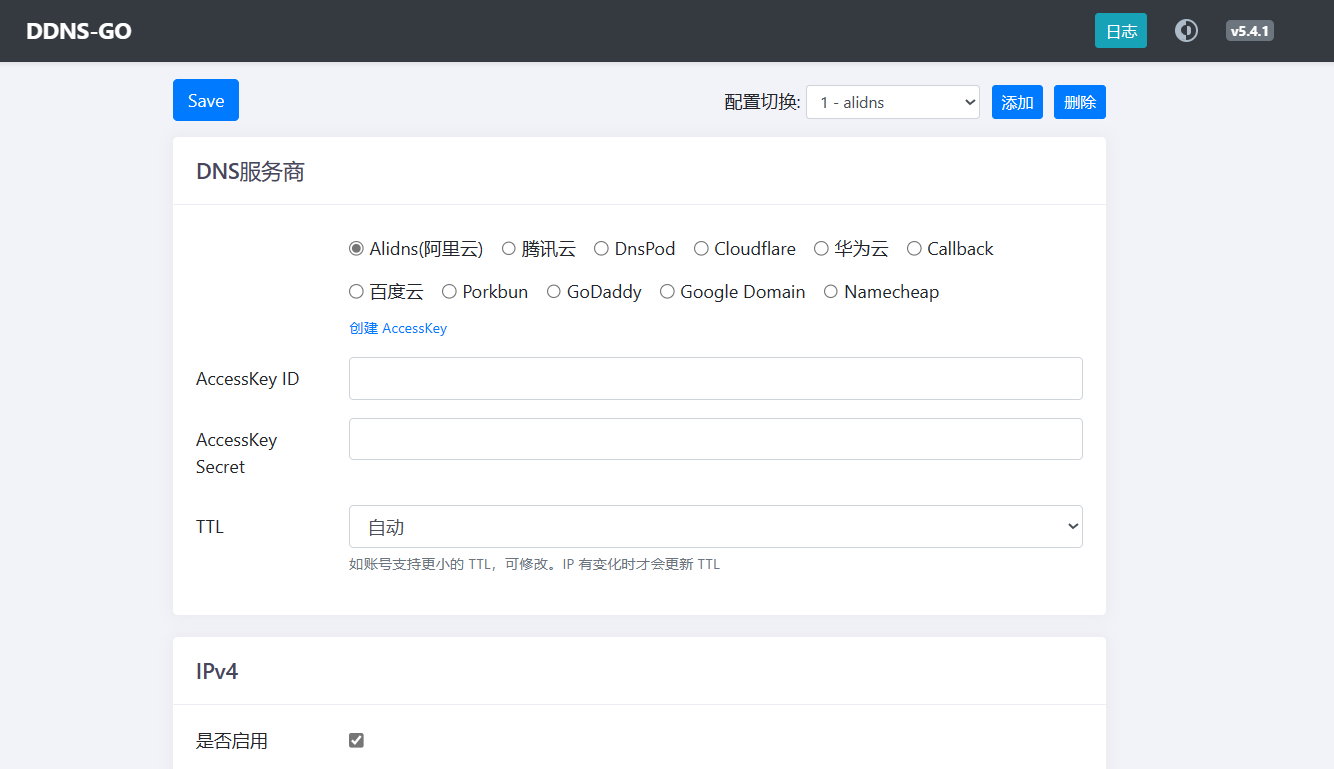
Task: Click the v5.4.1 version badge
Action: pyautogui.click(x=1249, y=30)
